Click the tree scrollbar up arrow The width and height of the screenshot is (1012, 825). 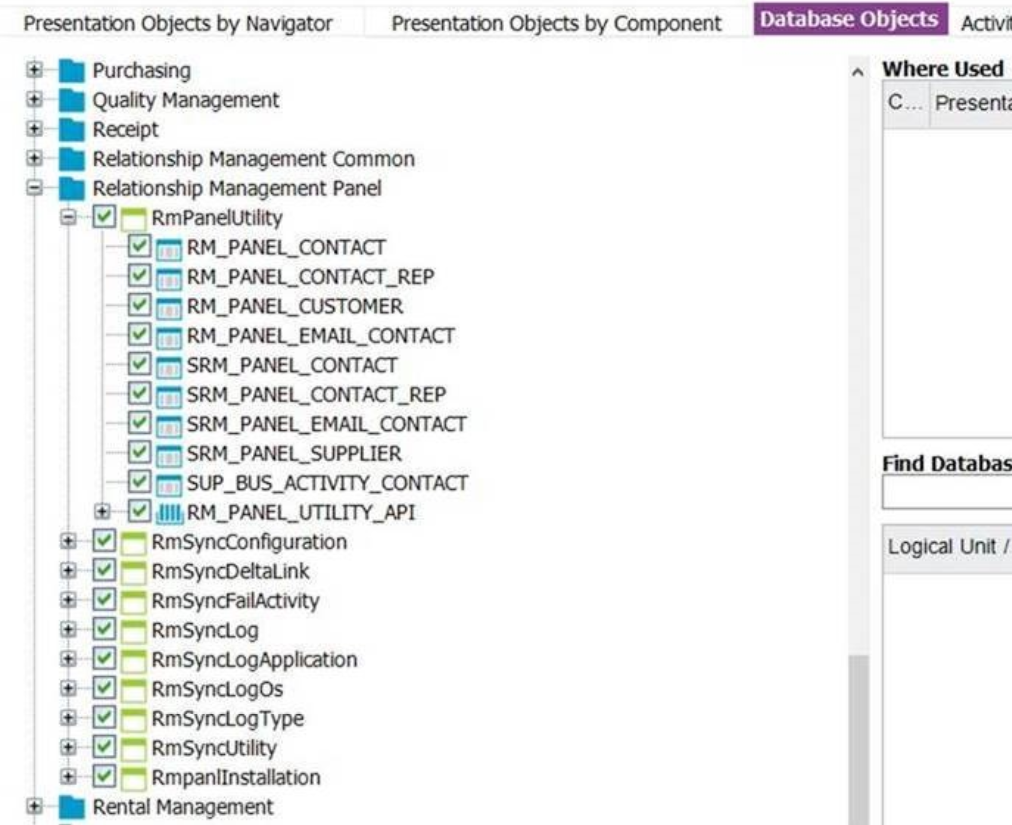pos(858,72)
